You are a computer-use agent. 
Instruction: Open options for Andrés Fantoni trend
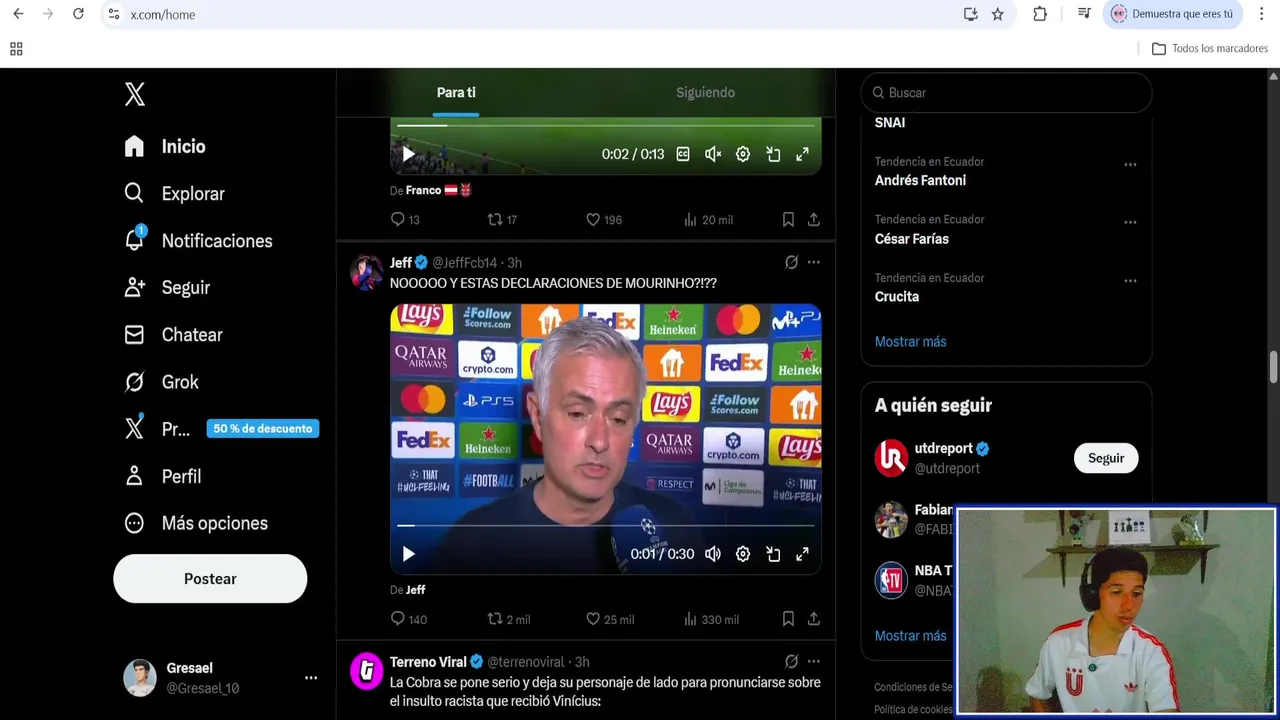pyautogui.click(x=1130, y=164)
